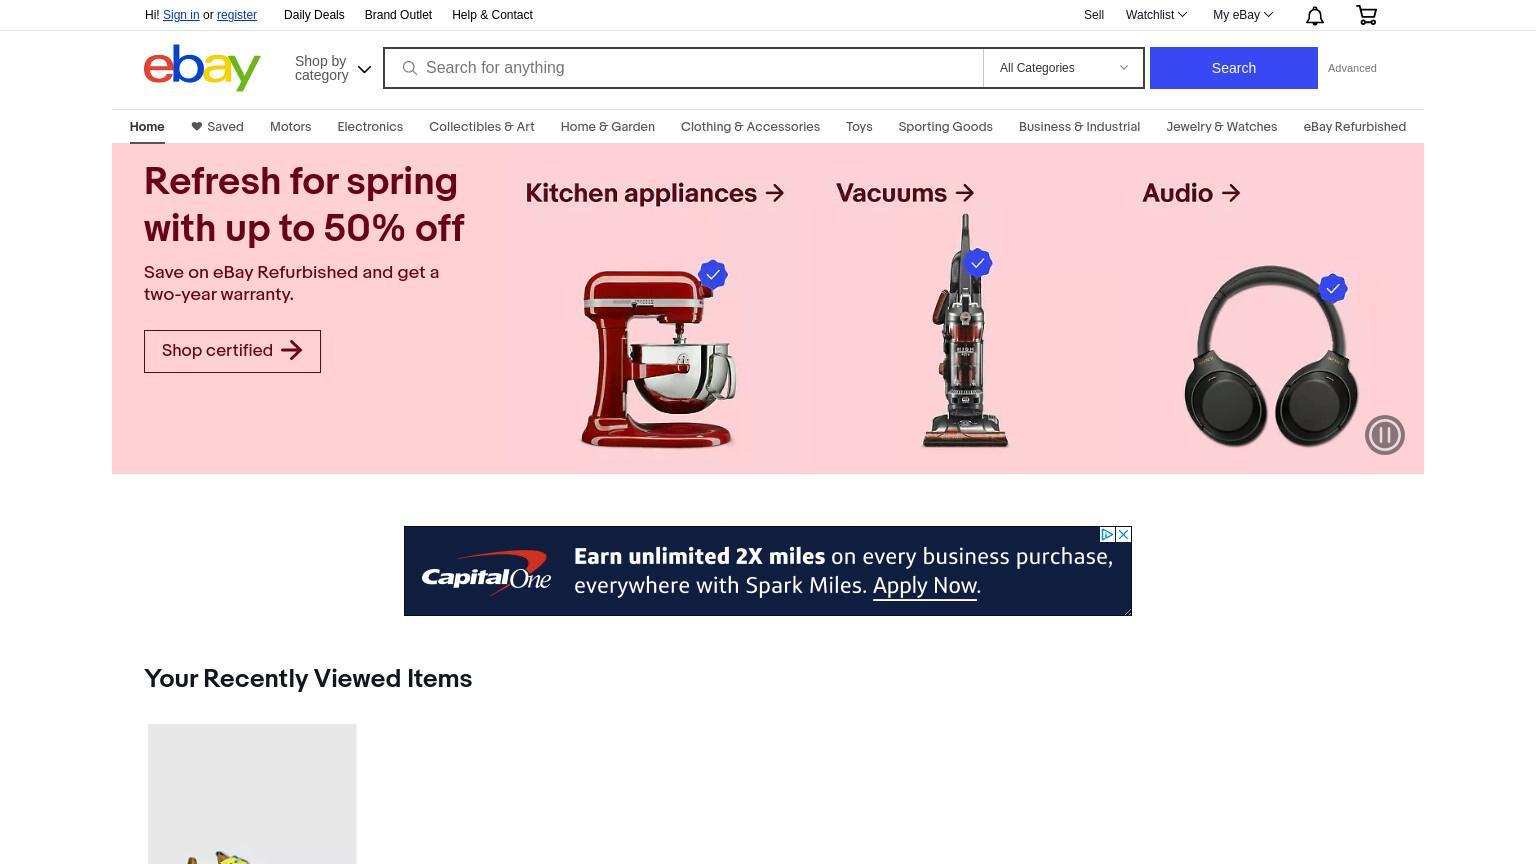The width and height of the screenshot is (1536, 864).
Task: Click the red stand mixer image
Action: (x=658, y=358)
